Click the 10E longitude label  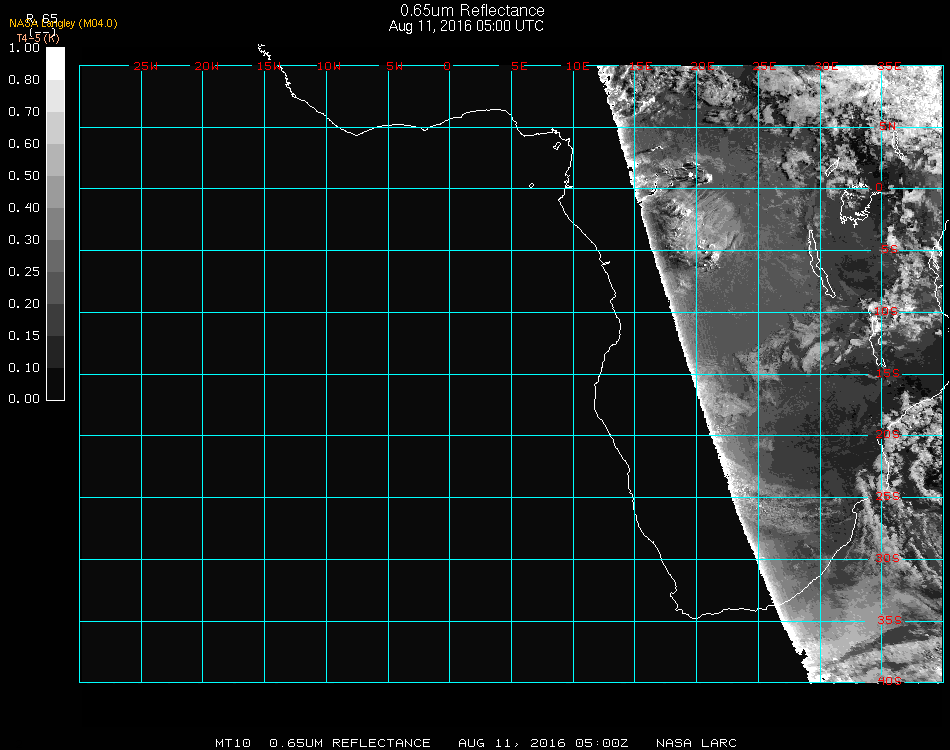[577, 66]
